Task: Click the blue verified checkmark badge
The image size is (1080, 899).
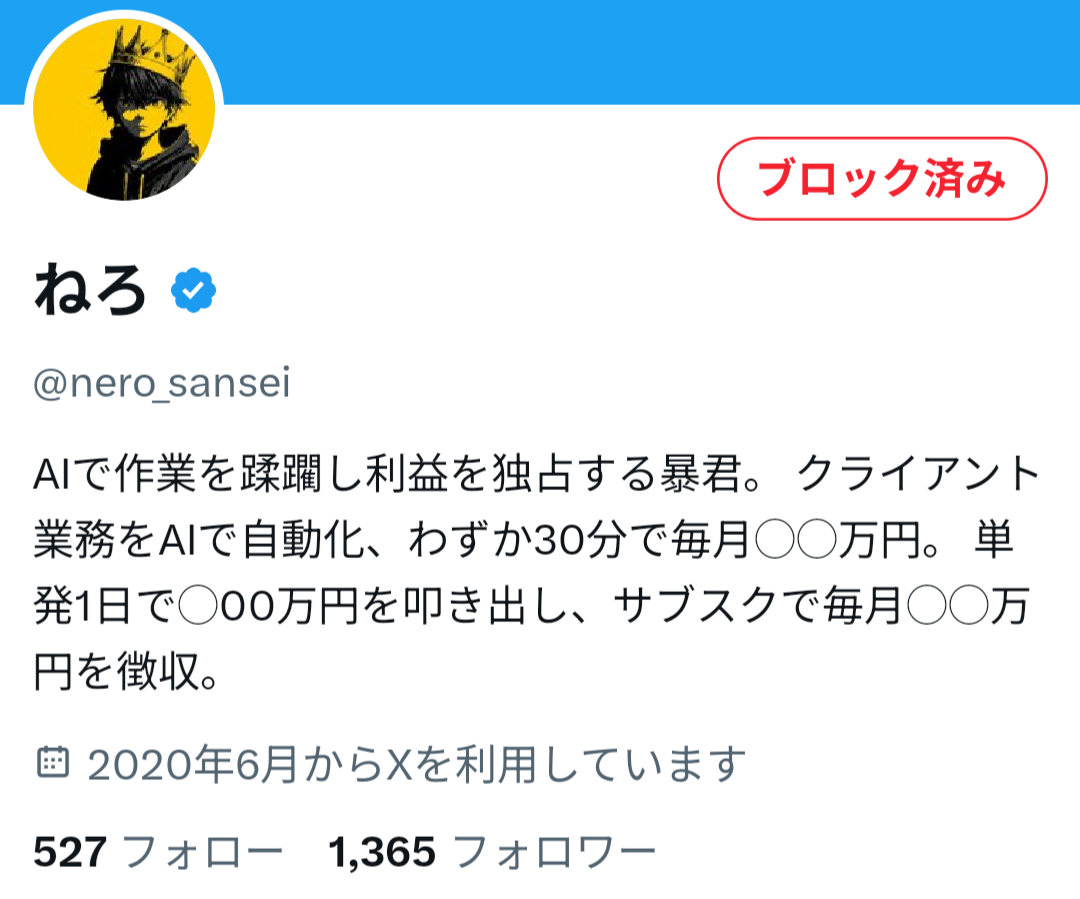Action: tap(194, 290)
